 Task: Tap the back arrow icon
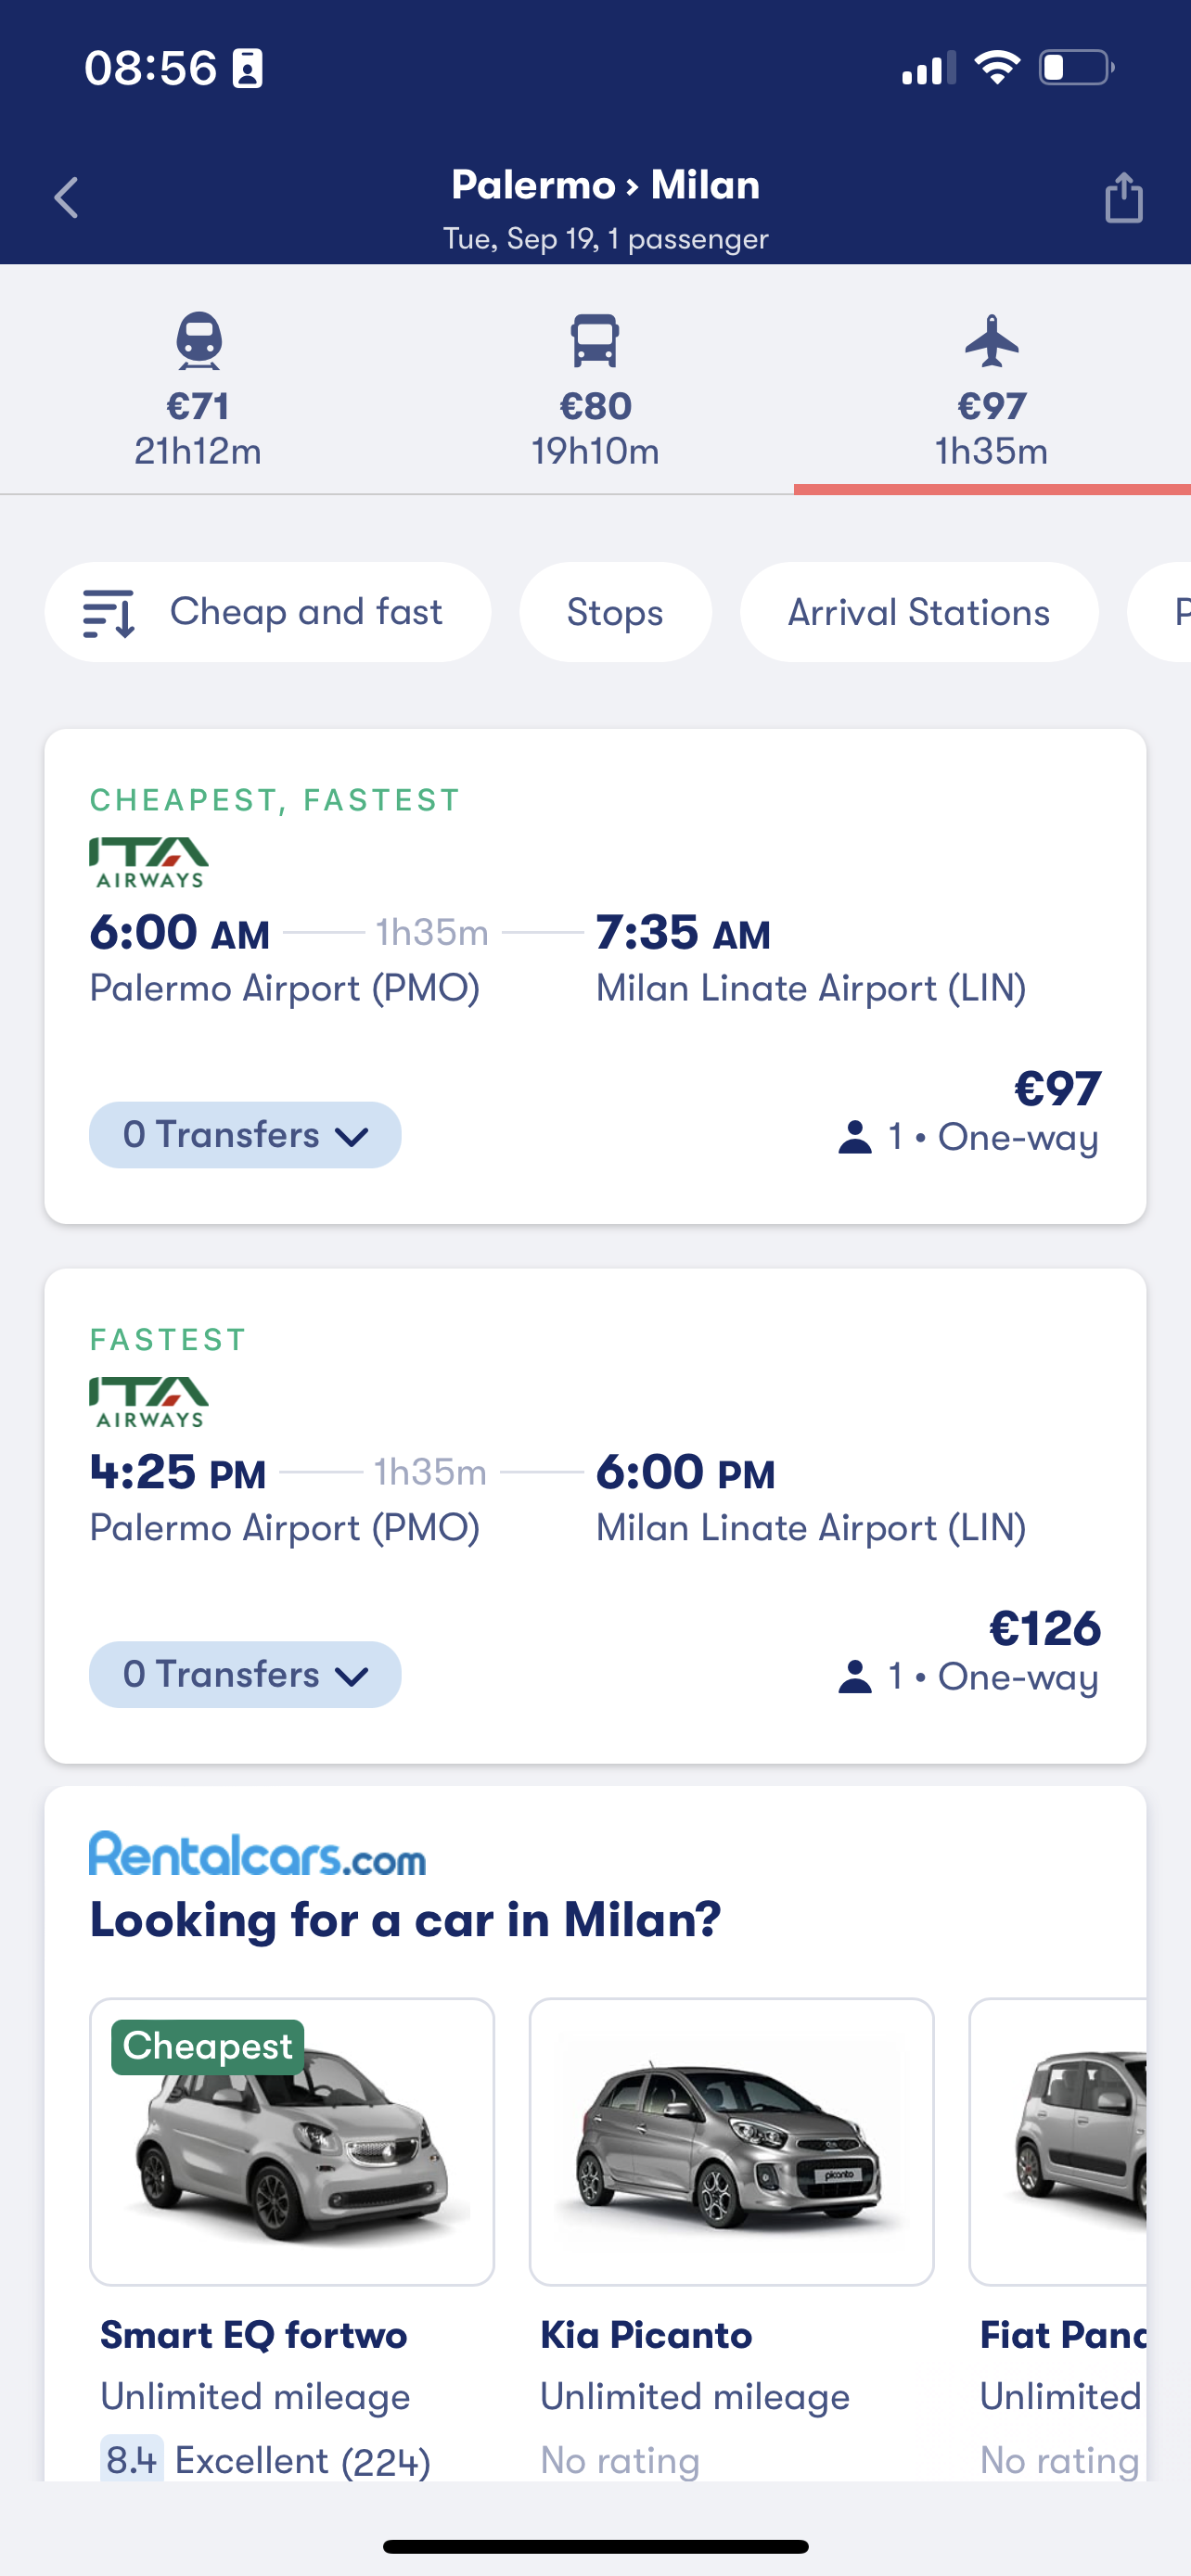(67, 198)
